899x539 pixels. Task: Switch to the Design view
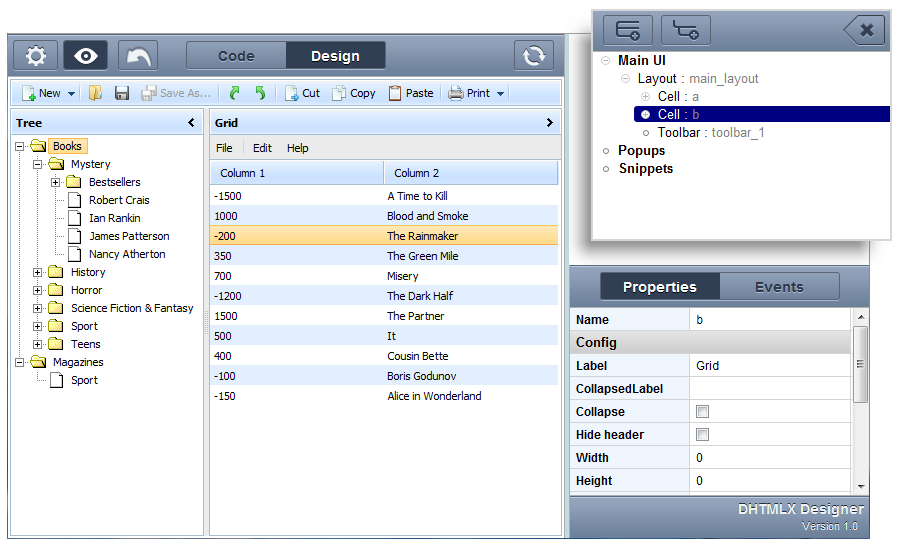point(335,56)
